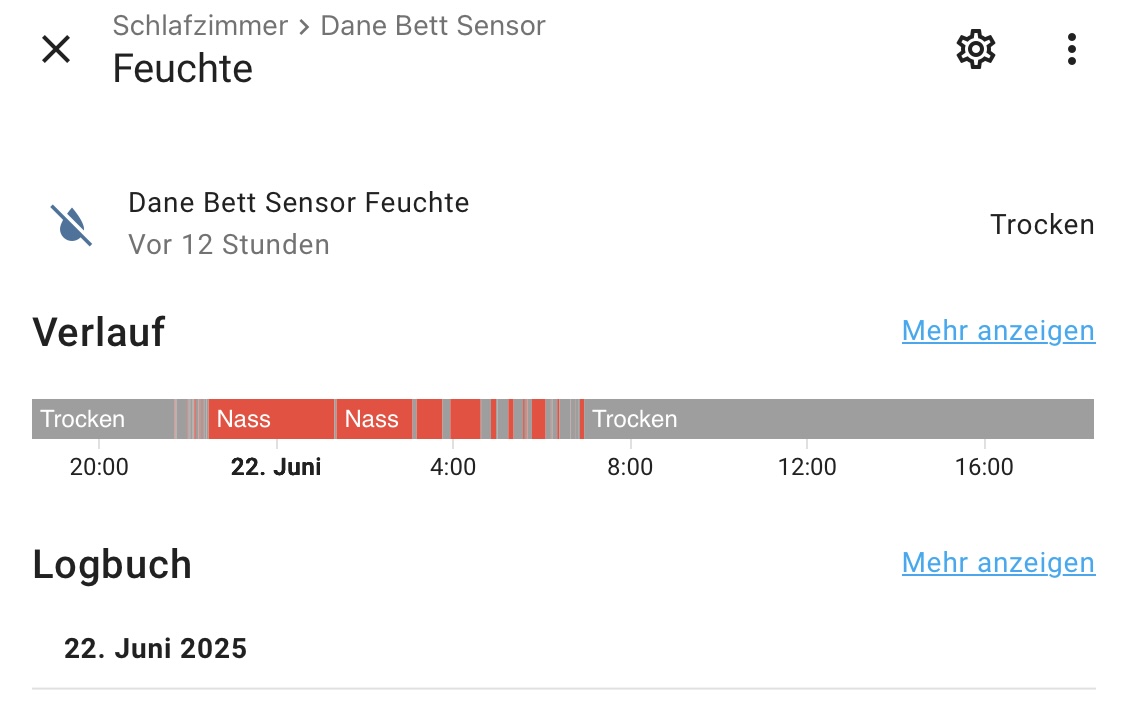Close the Feuchte dialog with the X icon

tap(55, 49)
